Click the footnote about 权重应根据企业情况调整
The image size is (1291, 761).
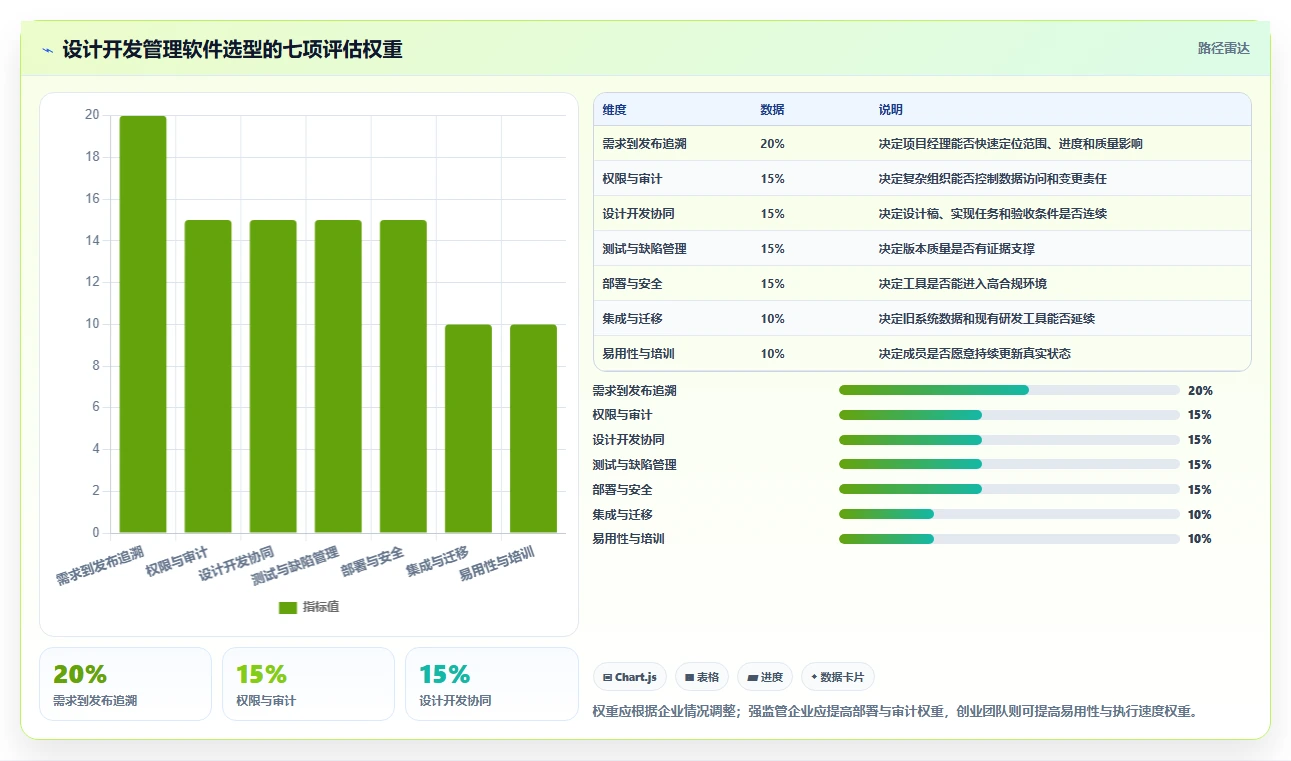[895, 712]
